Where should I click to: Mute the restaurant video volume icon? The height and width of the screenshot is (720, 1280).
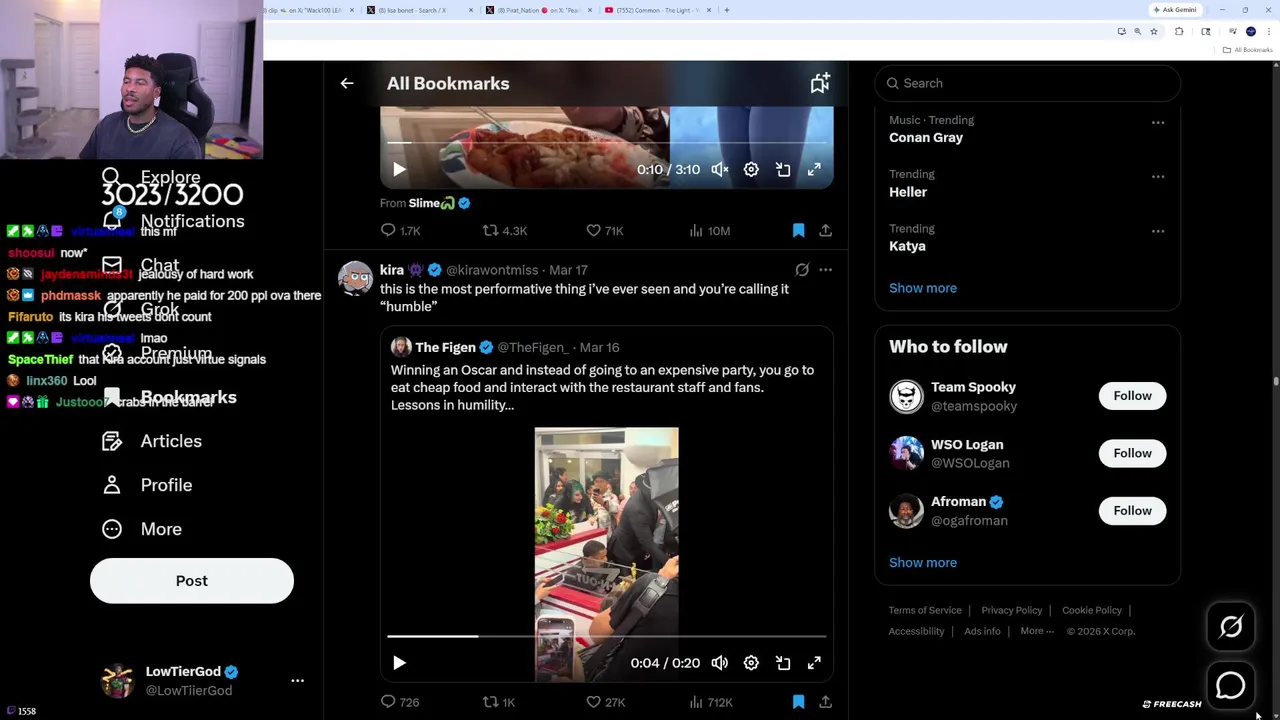coord(720,663)
